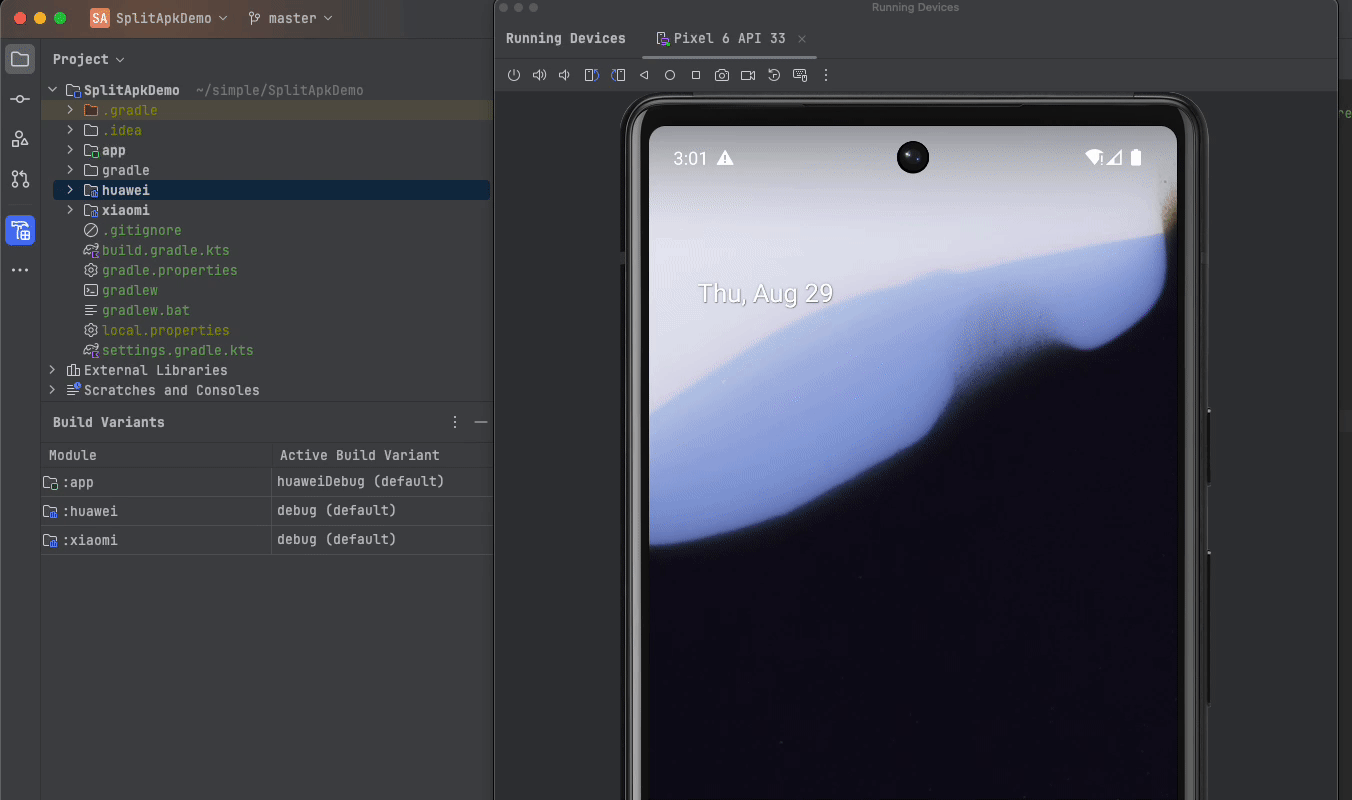Expand the gradle folder
Viewport: 1352px width, 800px height.
[x=70, y=170]
